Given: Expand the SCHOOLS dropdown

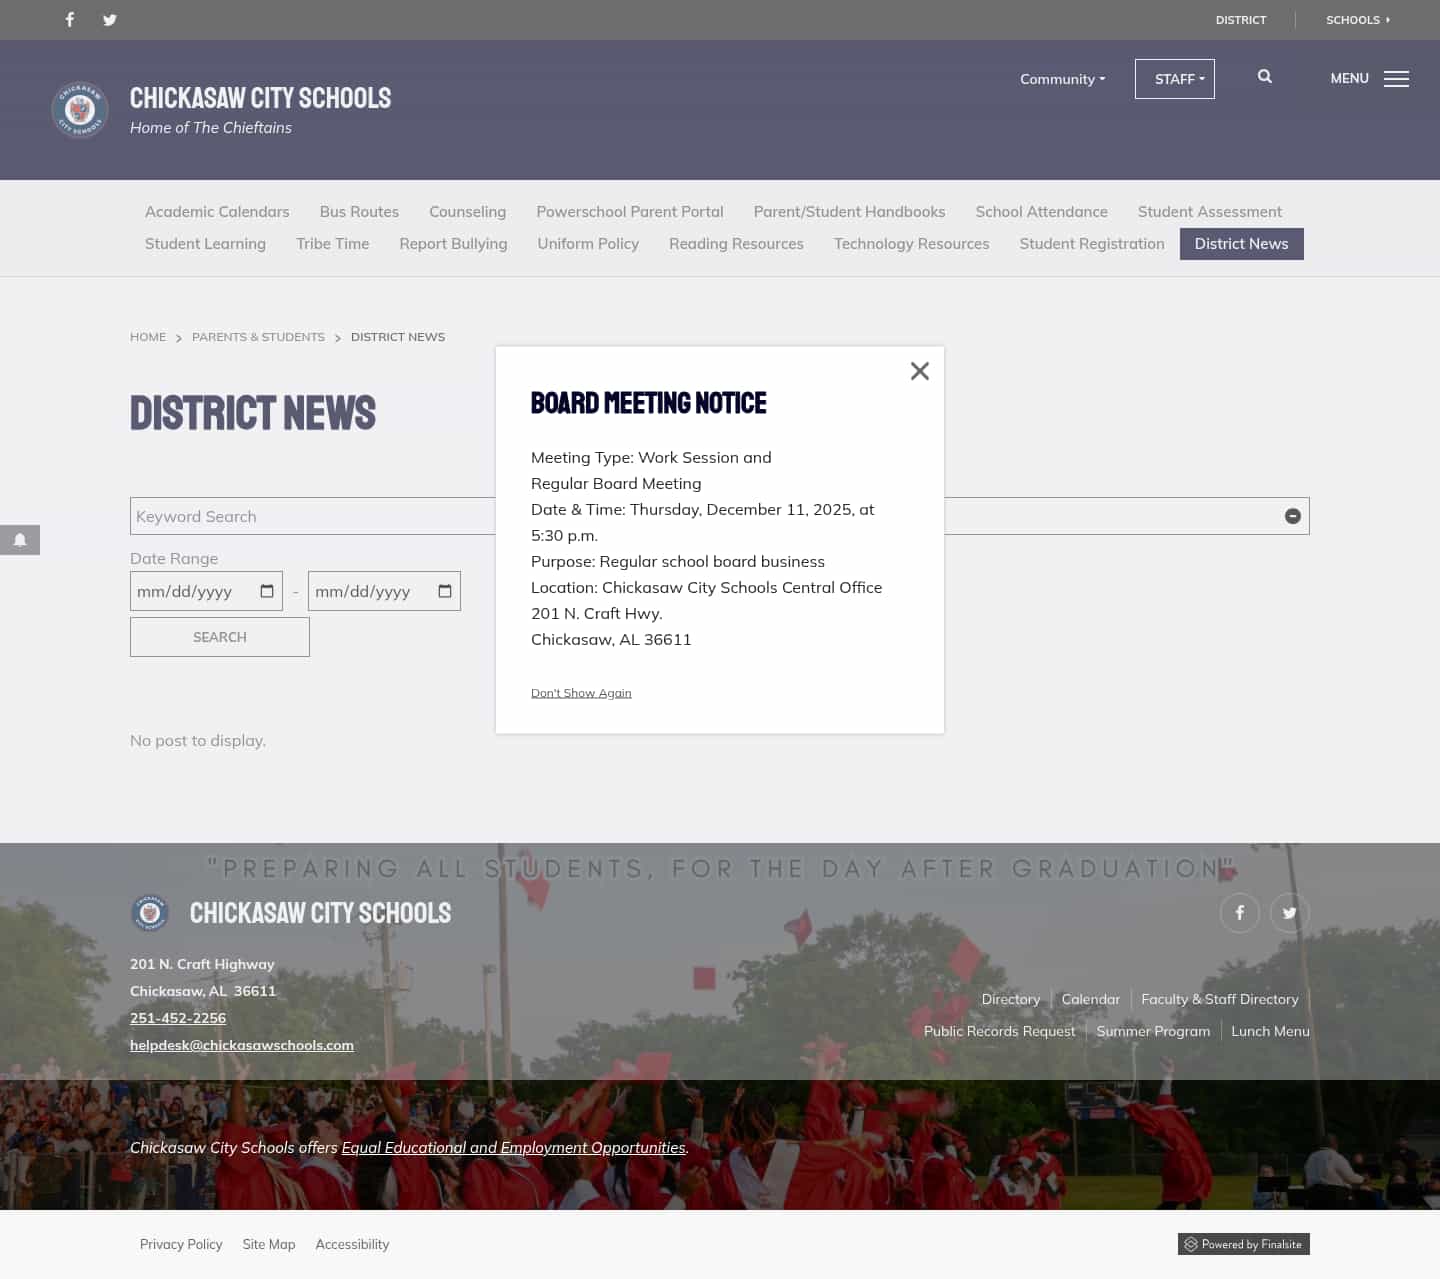Looking at the screenshot, I should (1357, 20).
